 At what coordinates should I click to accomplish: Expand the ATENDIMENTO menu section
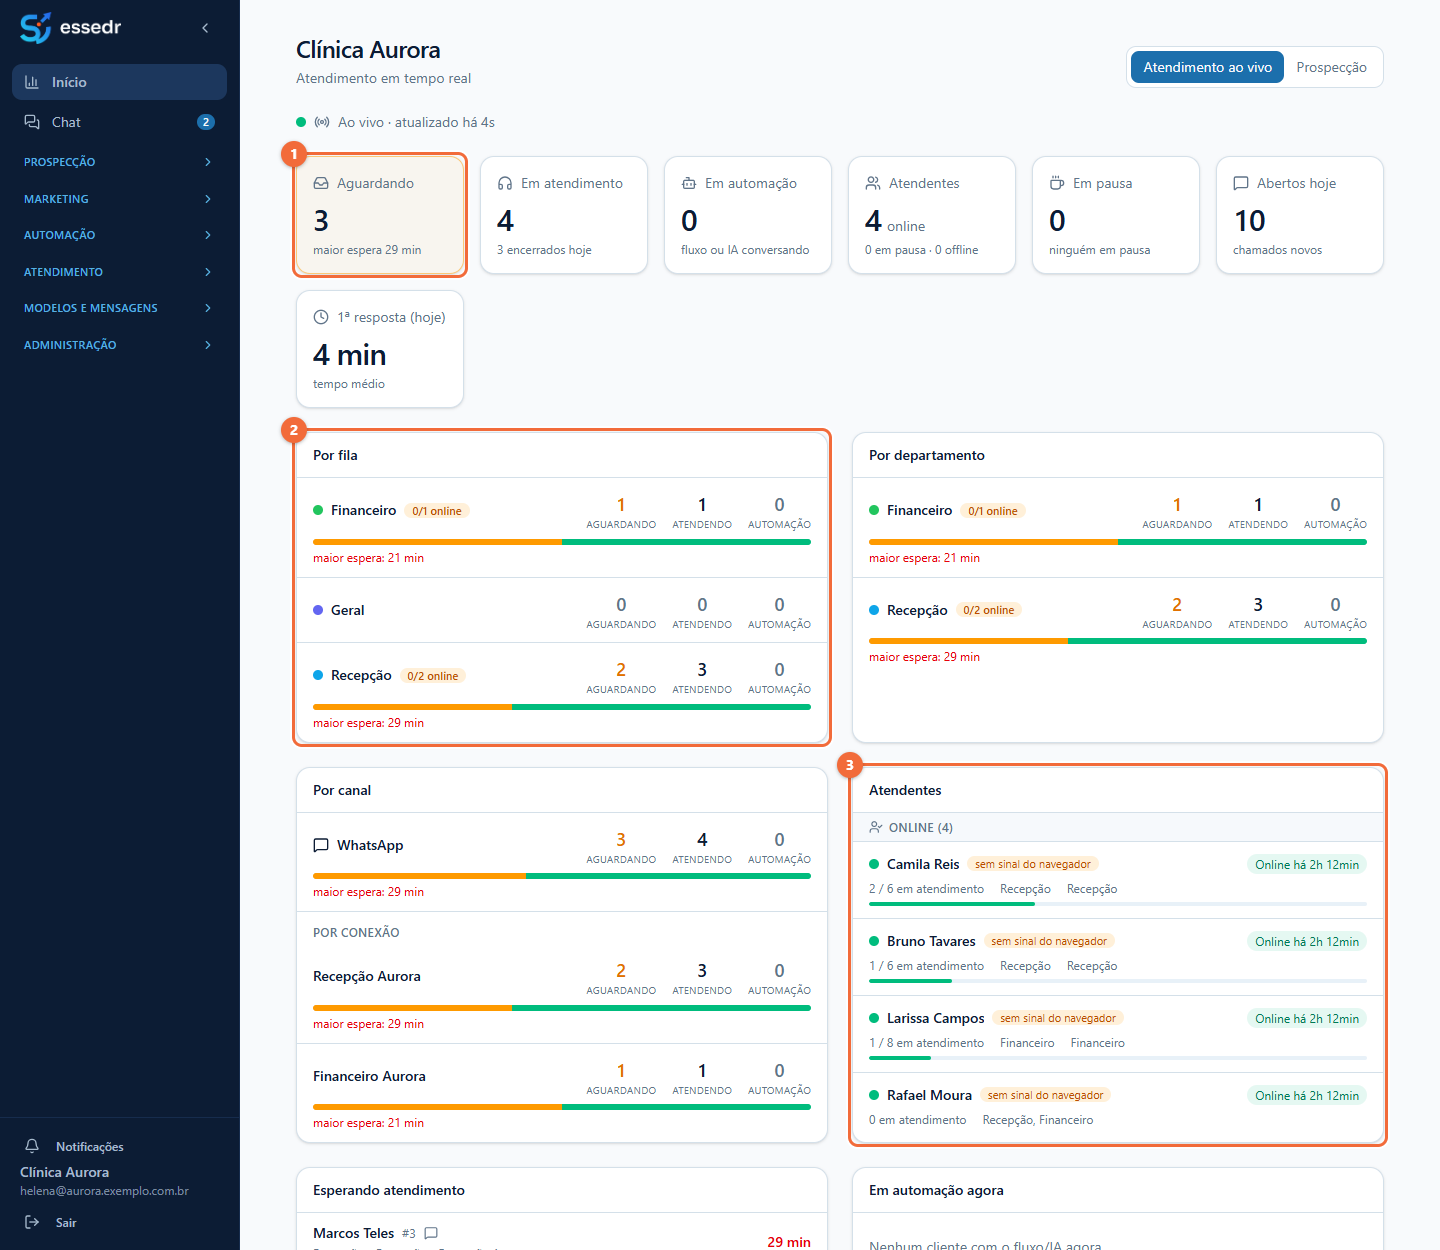tap(119, 272)
